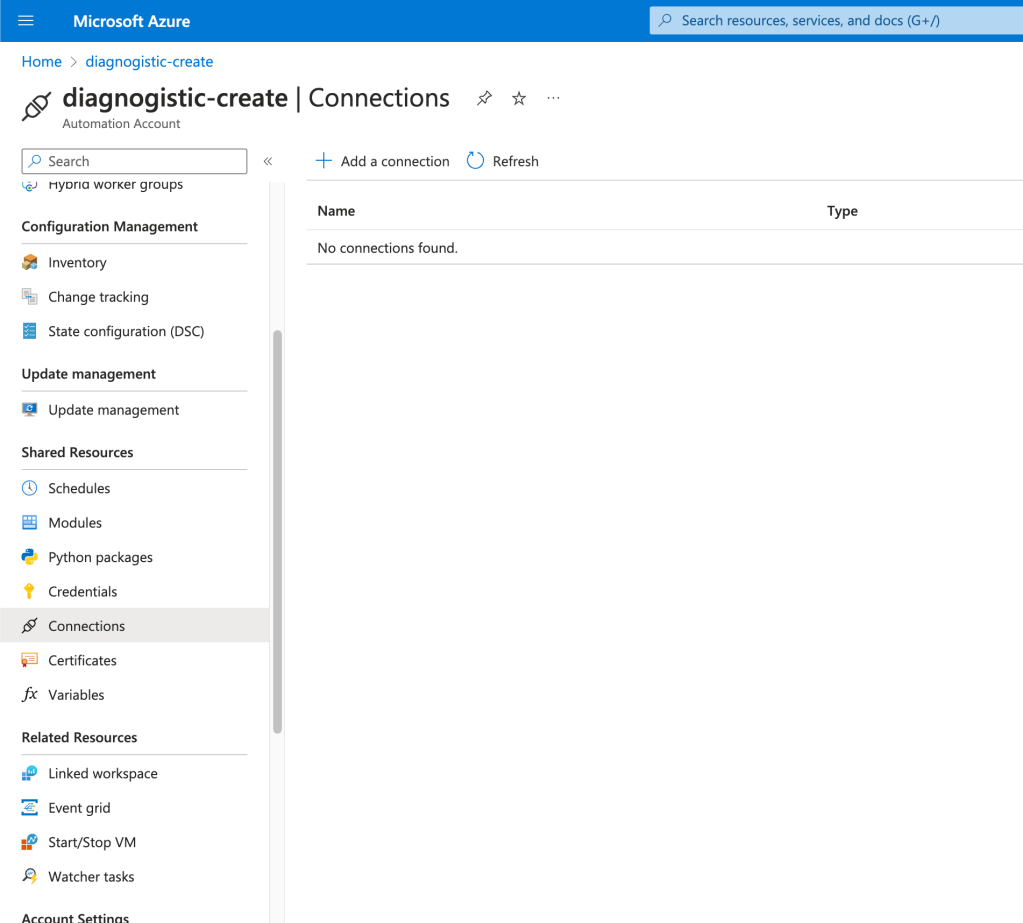The height and width of the screenshot is (923, 1023).
Task: Sort by the Type column header
Action: point(842,211)
